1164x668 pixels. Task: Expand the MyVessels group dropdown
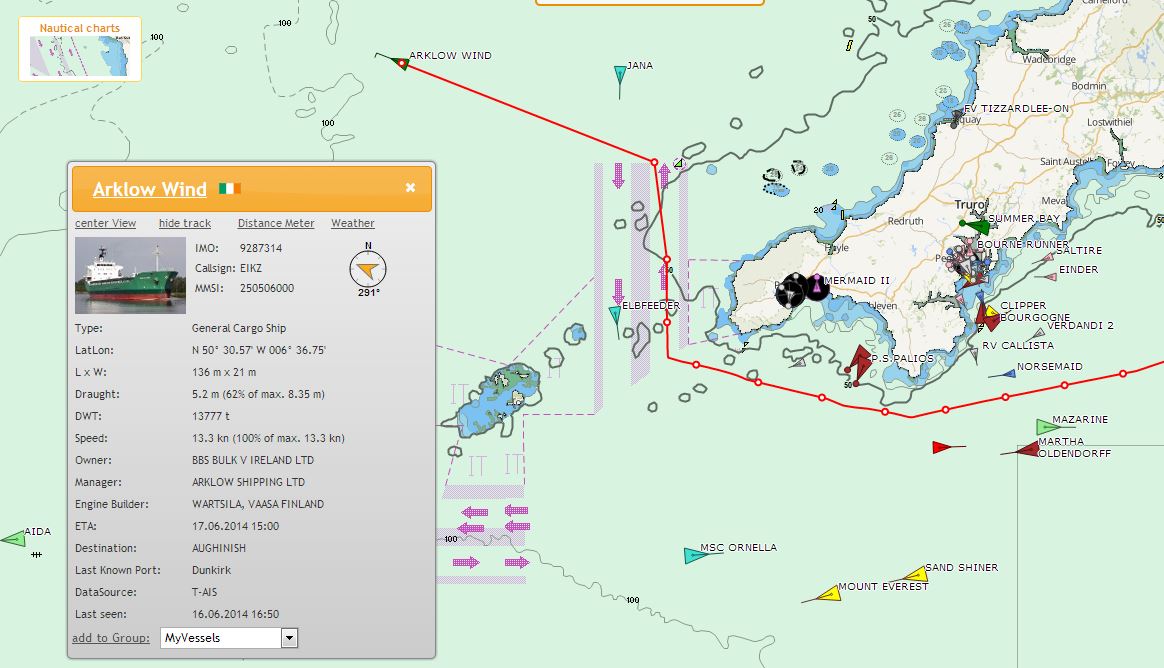point(290,638)
